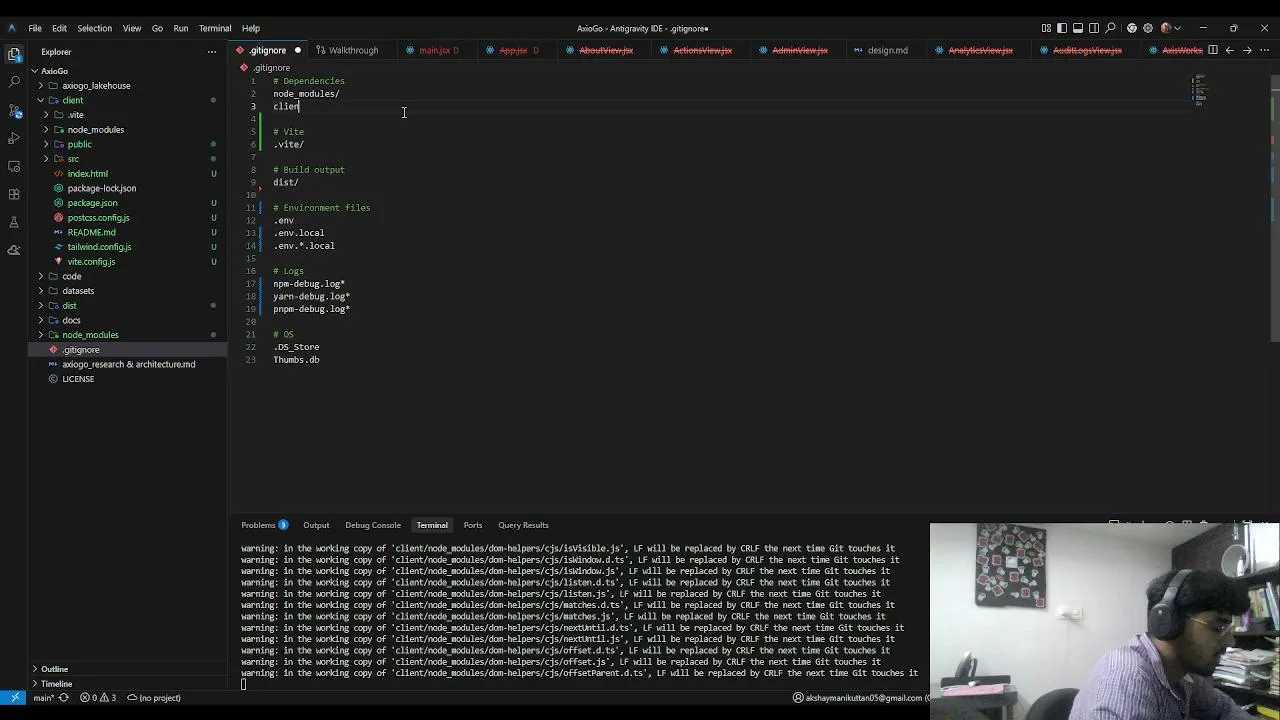
Task: Open the Extensions view in activity bar
Action: coord(14,193)
